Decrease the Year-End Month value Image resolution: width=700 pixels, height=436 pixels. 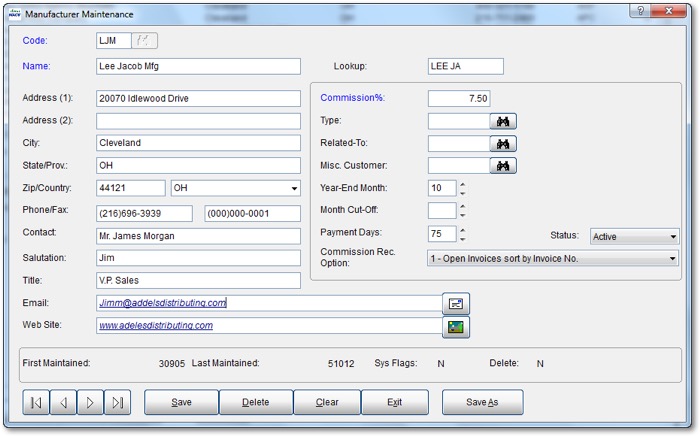pyautogui.click(x=462, y=193)
